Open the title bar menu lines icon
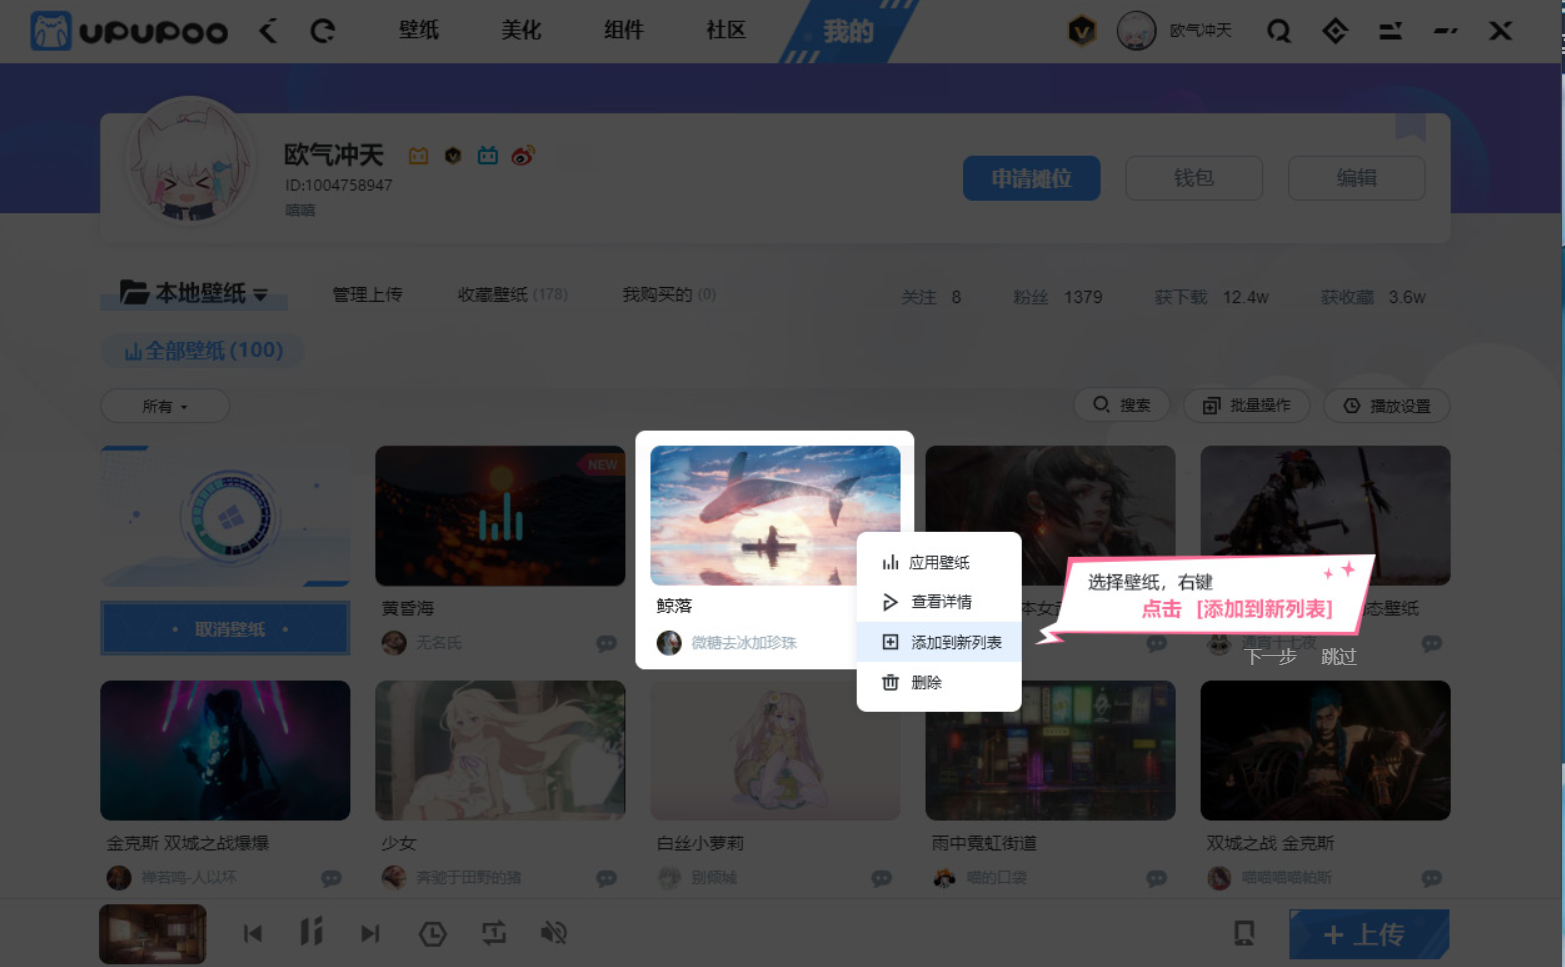Image resolution: width=1565 pixels, height=967 pixels. coord(1390,32)
